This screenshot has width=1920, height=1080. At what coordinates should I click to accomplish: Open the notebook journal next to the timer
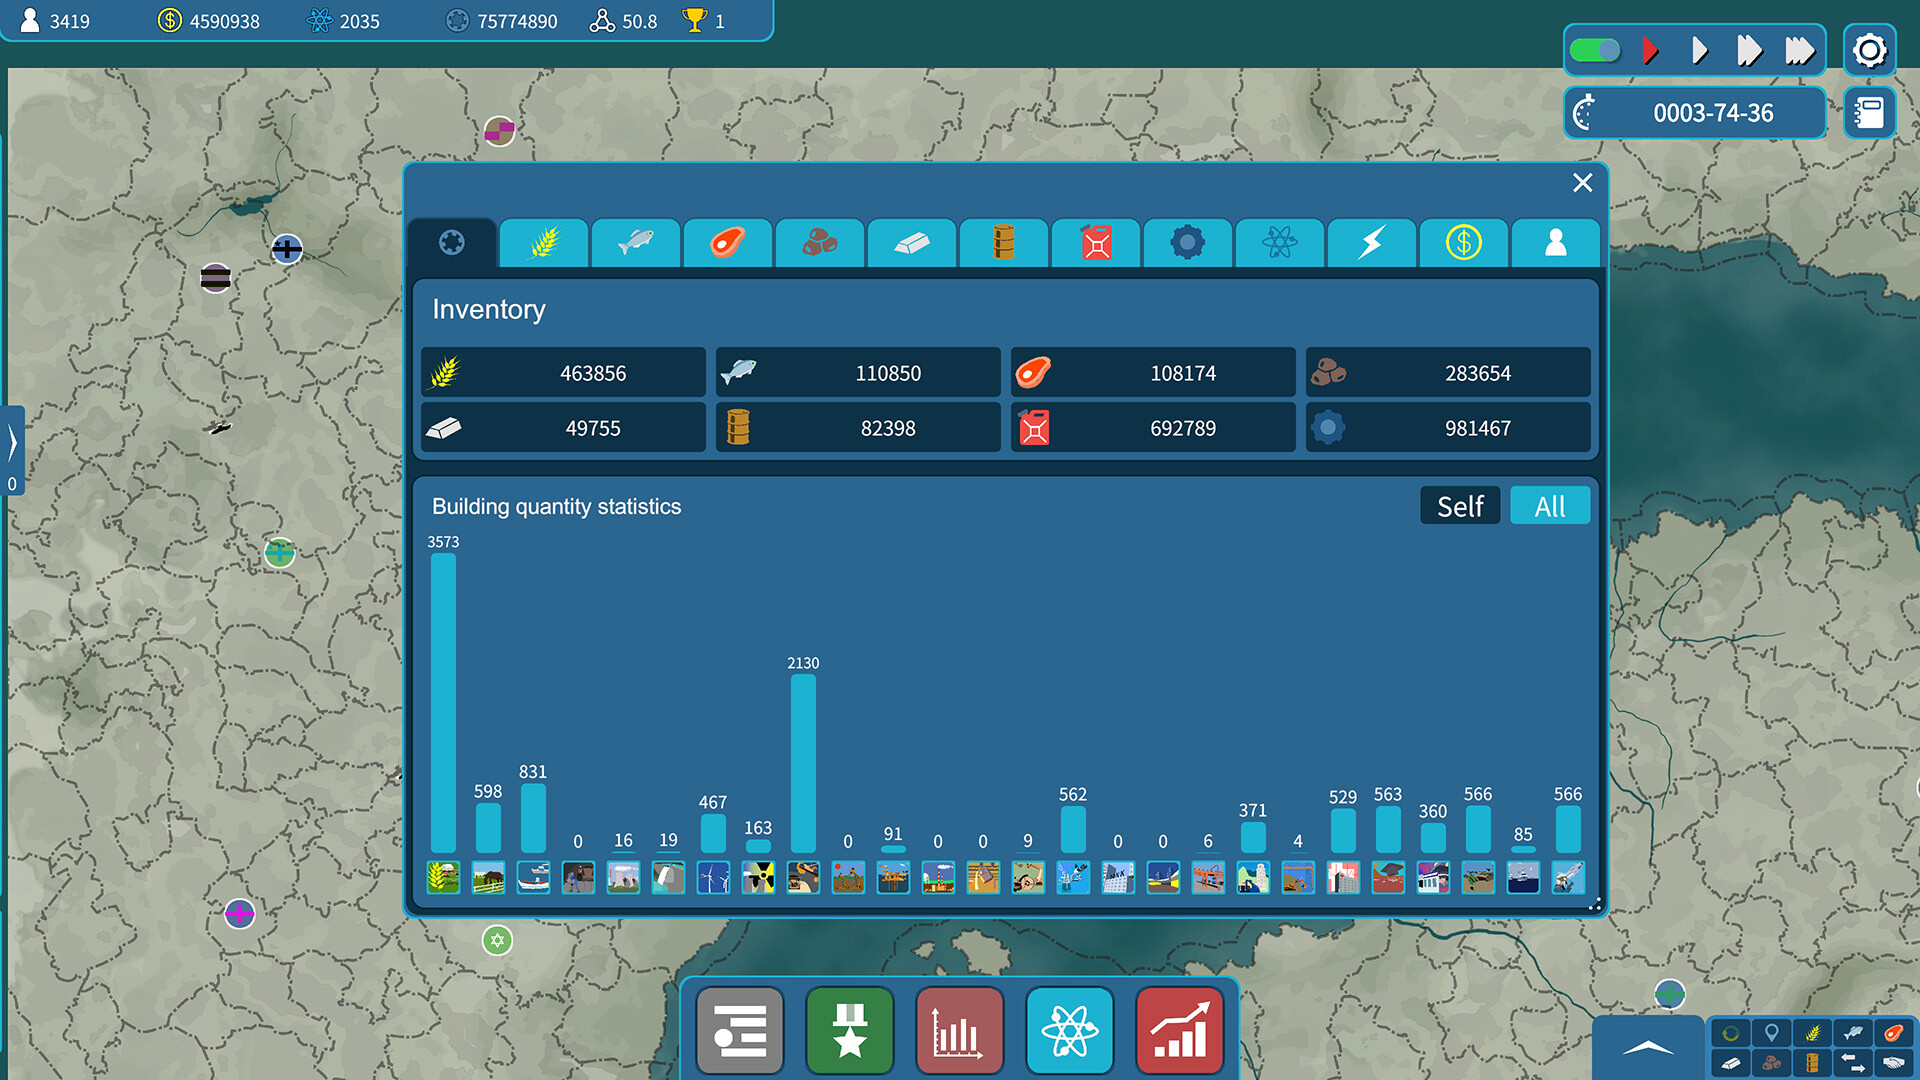(x=1869, y=112)
